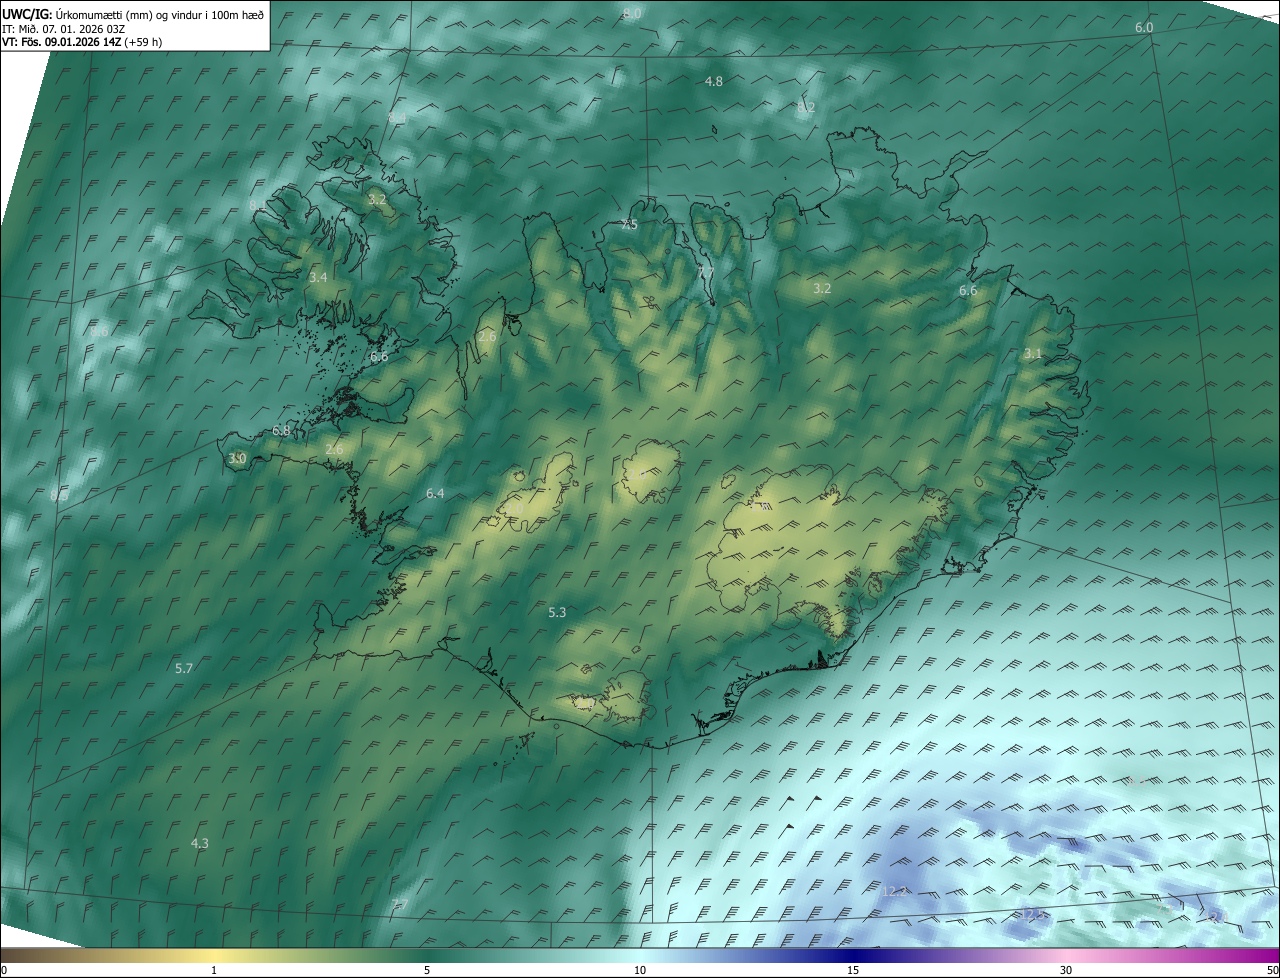This screenshot has height=978, width=1280.
Task: Click the '5' tick on the color scale
Action: [x=427, y=971]
